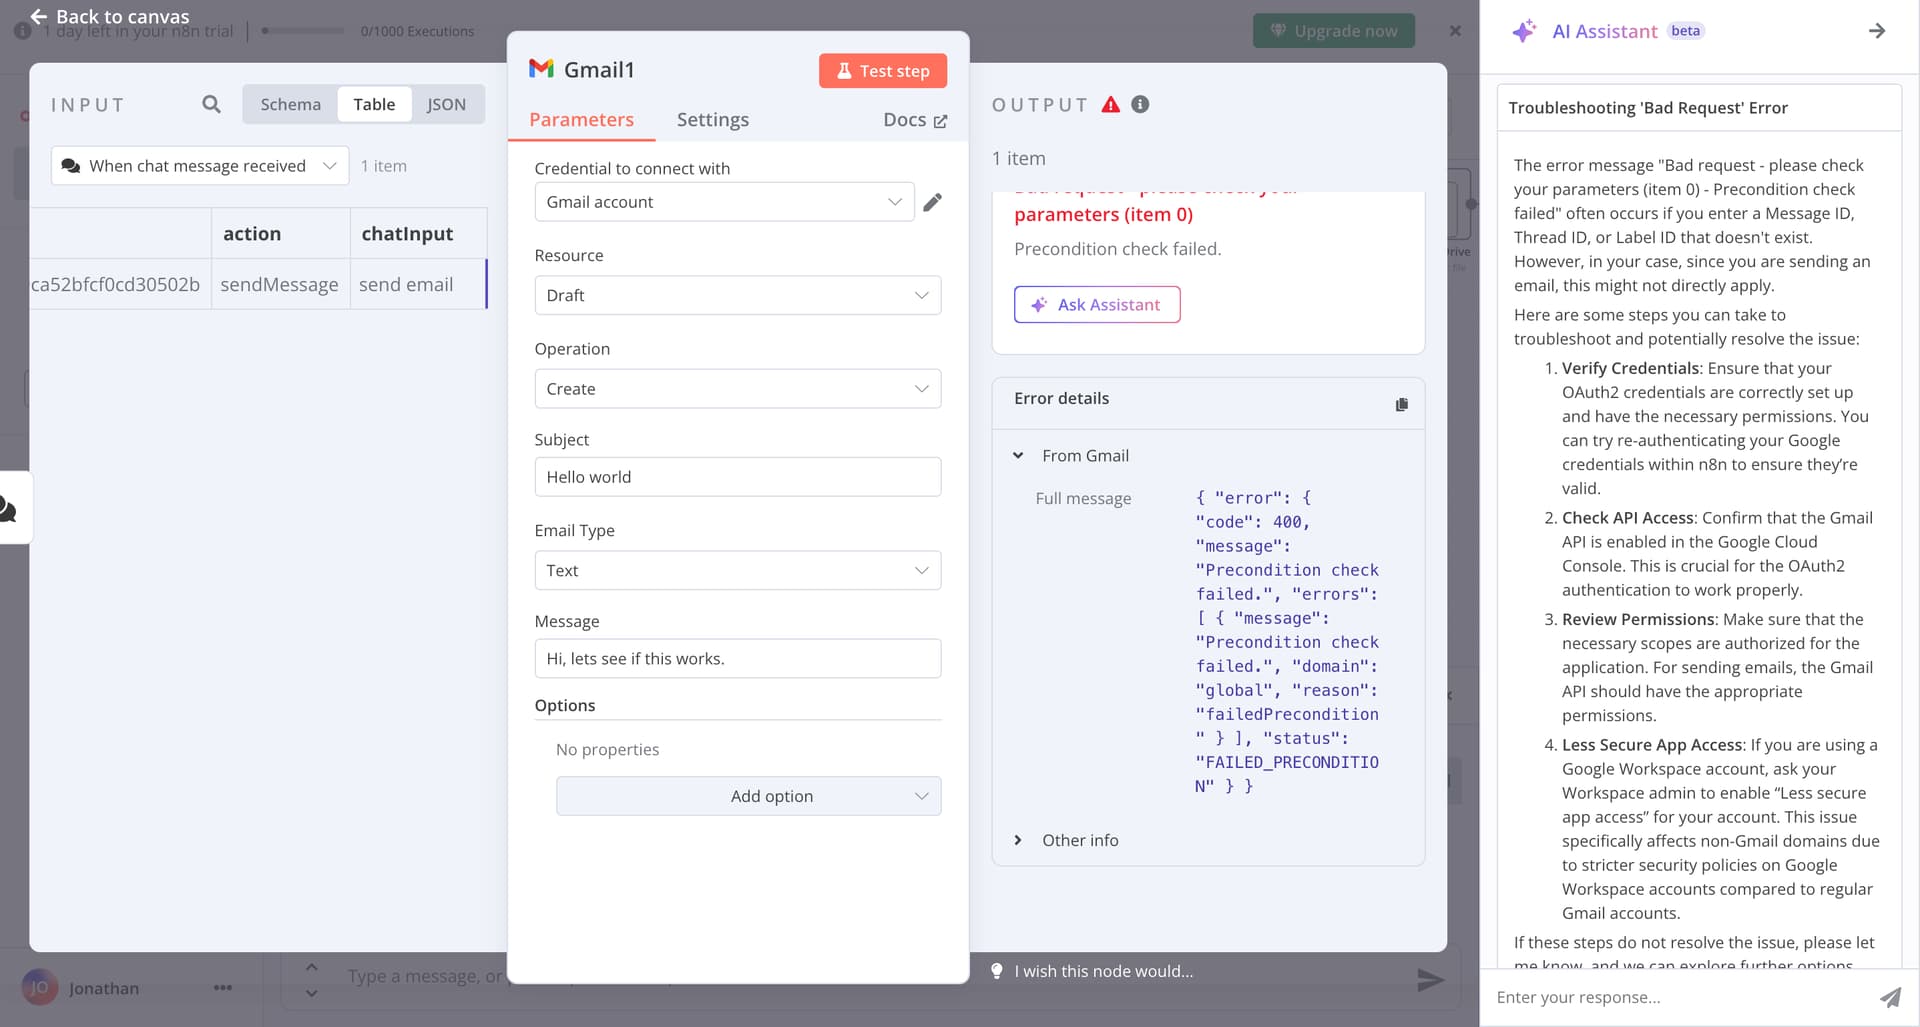Click the chatInput column header
The height and width of the screenshot is (1027, 1920).
click(x=418, y=233)
